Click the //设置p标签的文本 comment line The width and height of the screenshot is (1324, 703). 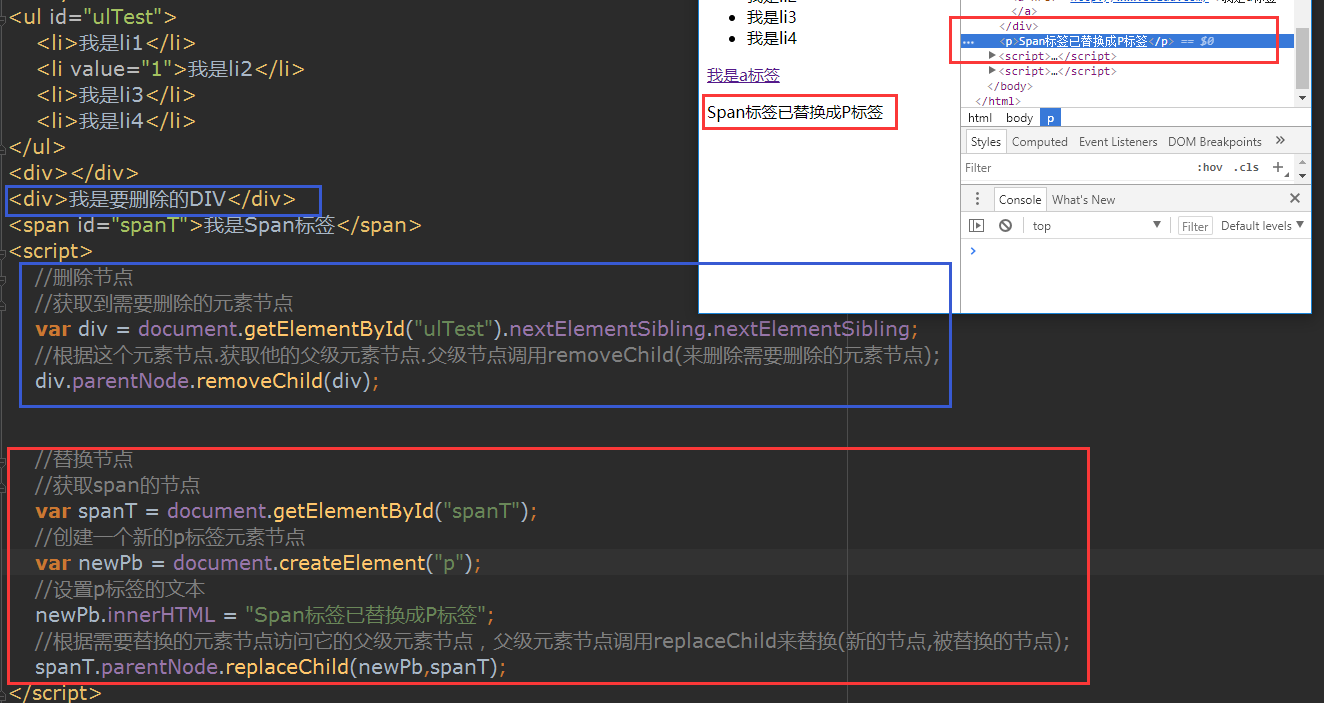[x=120, y=588]
